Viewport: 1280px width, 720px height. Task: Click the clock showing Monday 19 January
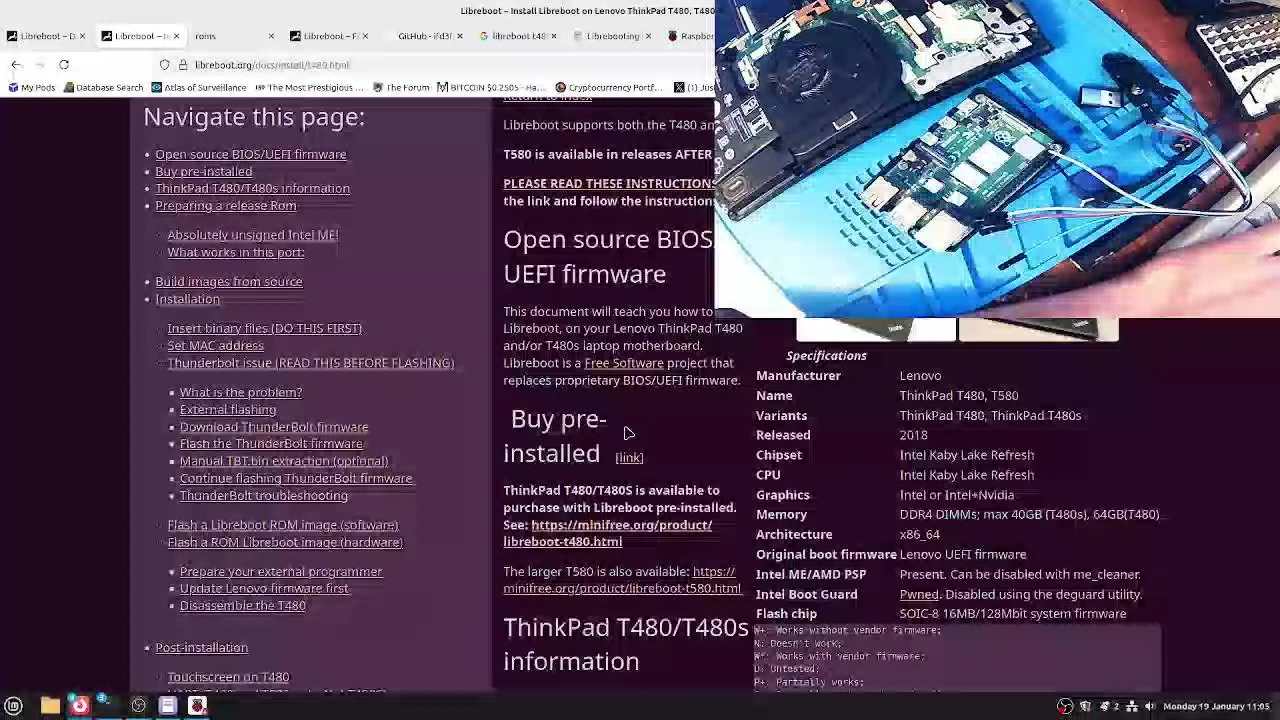pyautogui.click(x=1217, y=706)
